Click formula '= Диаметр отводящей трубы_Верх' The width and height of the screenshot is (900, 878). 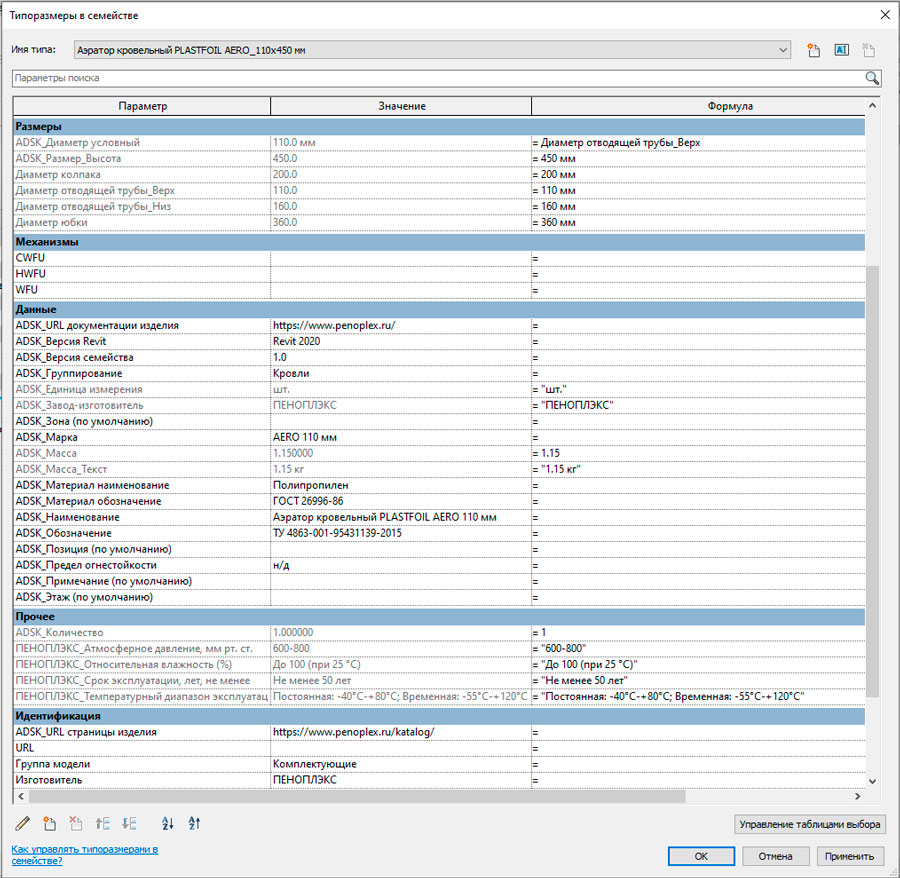(698, 142)
